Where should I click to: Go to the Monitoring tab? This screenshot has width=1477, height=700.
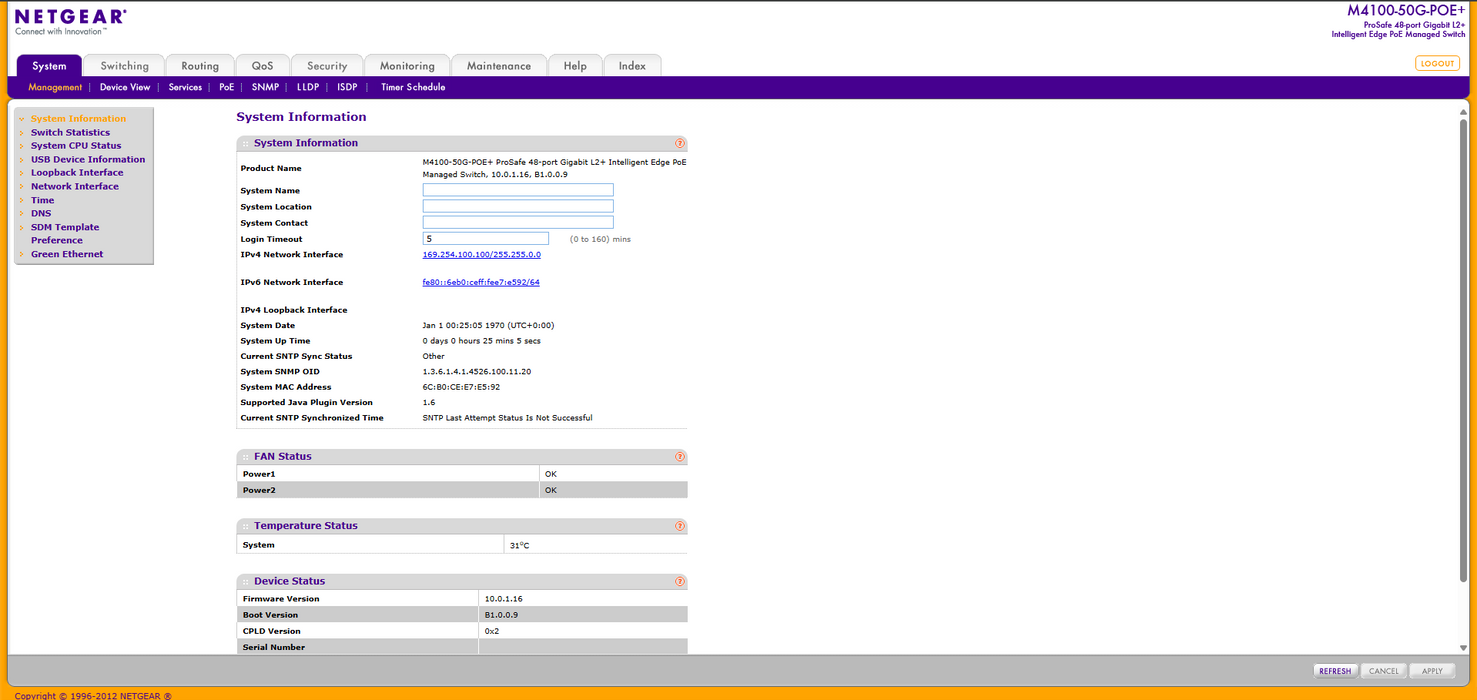[x=407, y=66]
